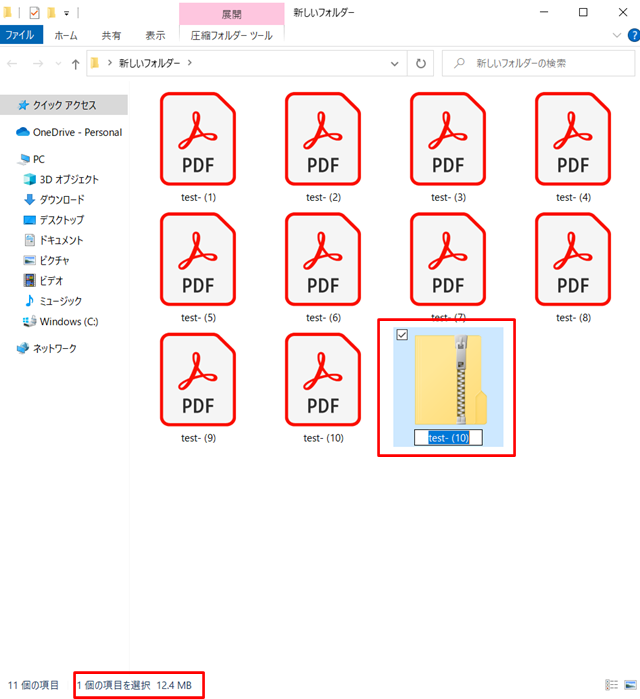This screenshot has width=640, height=699.
Task: Click the test- (9) file name label
Action: click(x=198, y=438)
